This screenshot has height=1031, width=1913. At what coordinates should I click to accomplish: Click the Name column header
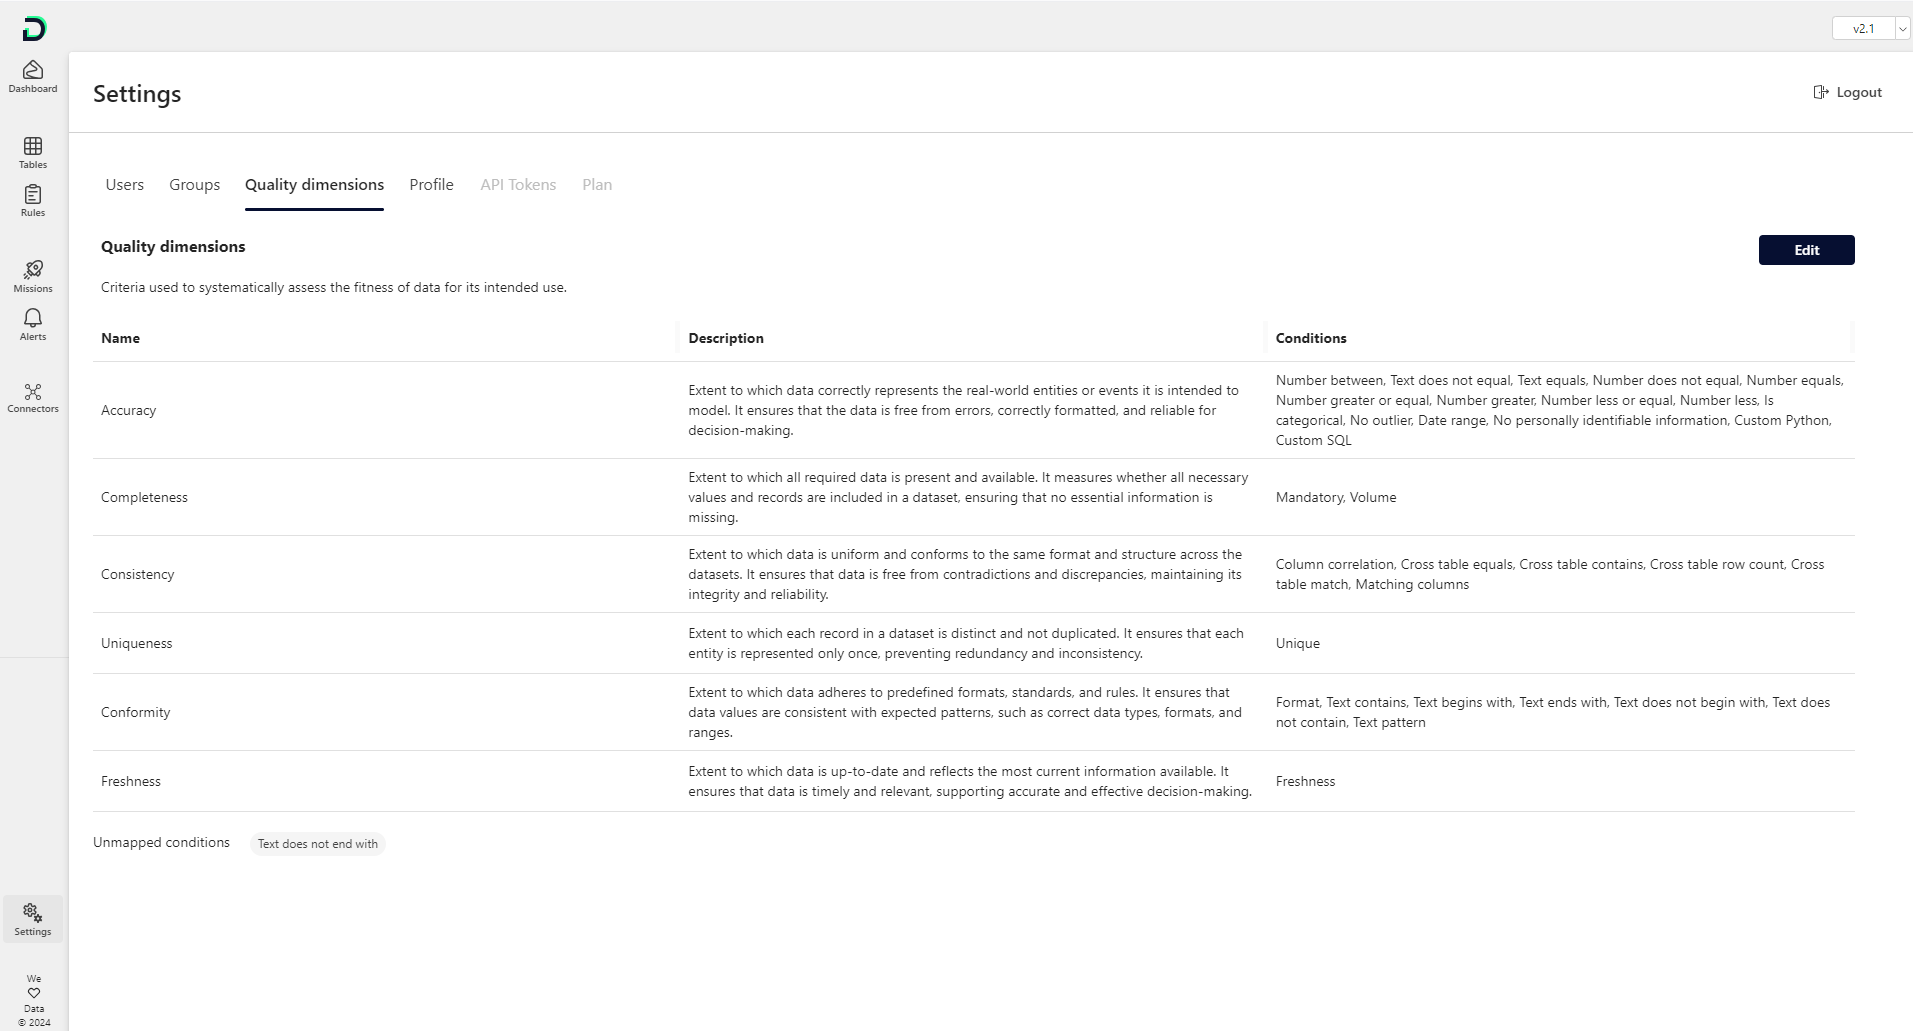[x=121, y=338]
